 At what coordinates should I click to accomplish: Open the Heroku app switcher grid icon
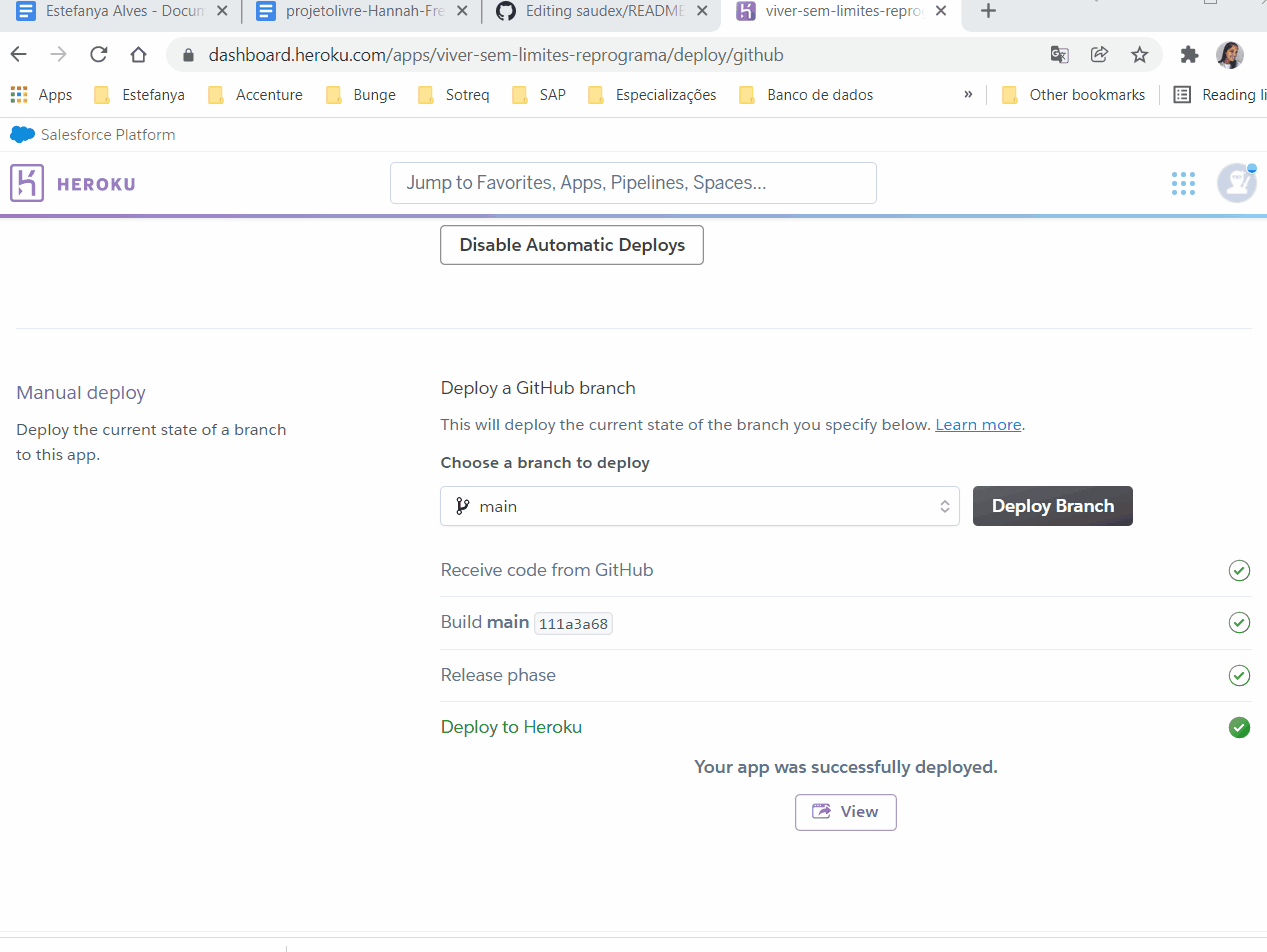[x=1183, y=183]
